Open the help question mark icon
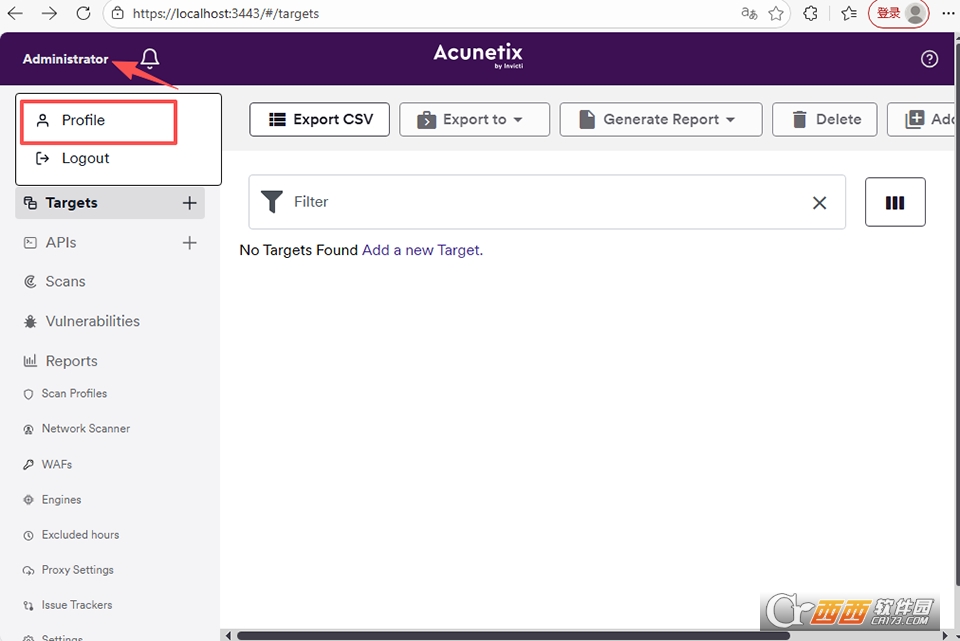960x641 pixels. pos(929,59)
